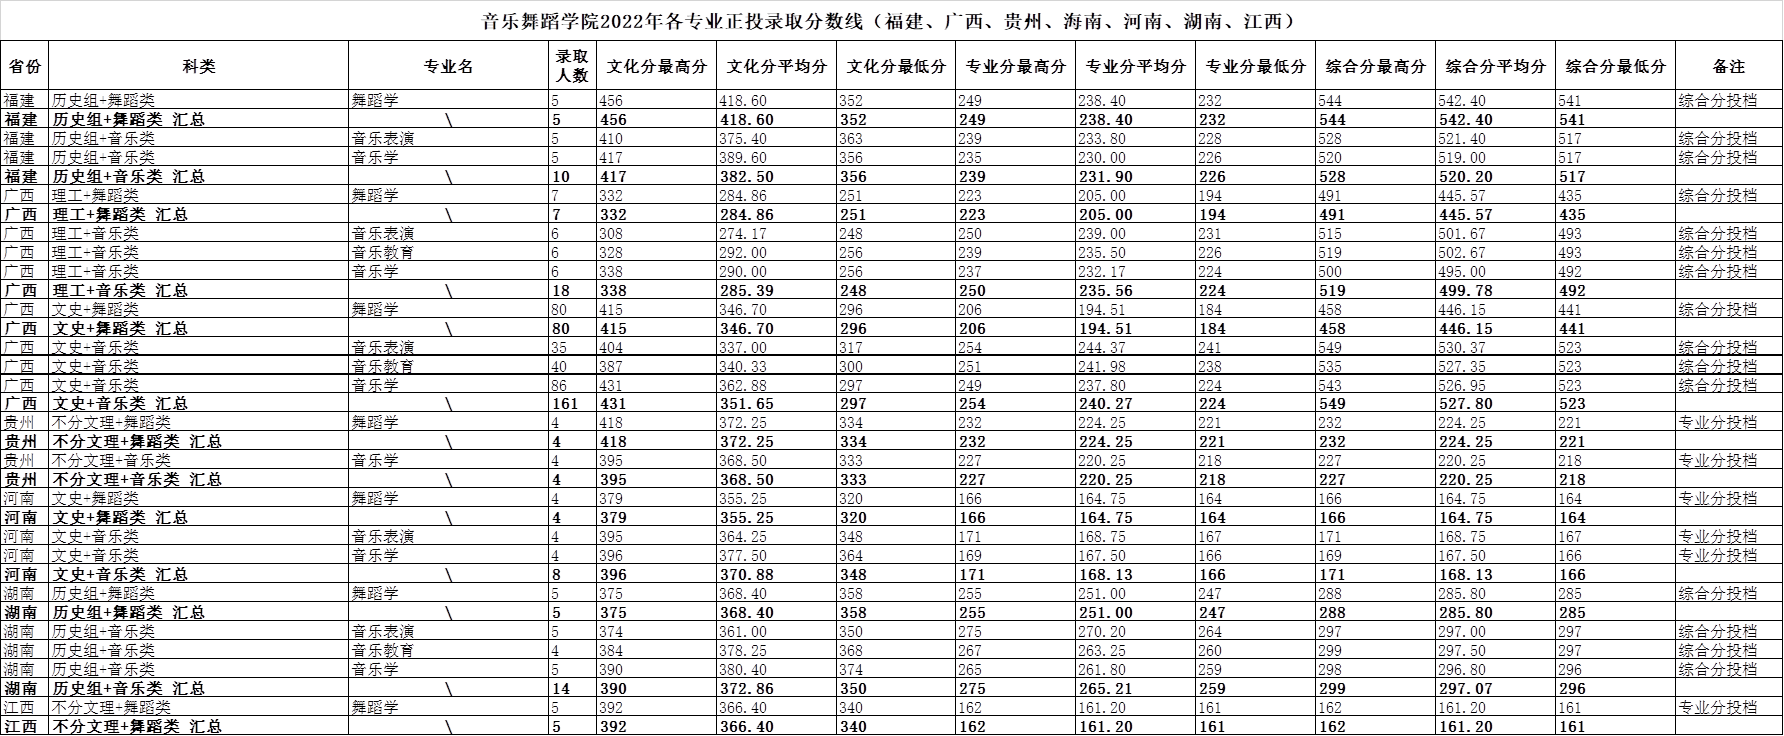Screen dimensions: 1784x736
Task: Click the 文化分最高分 column header
Action: click(656, 66)
